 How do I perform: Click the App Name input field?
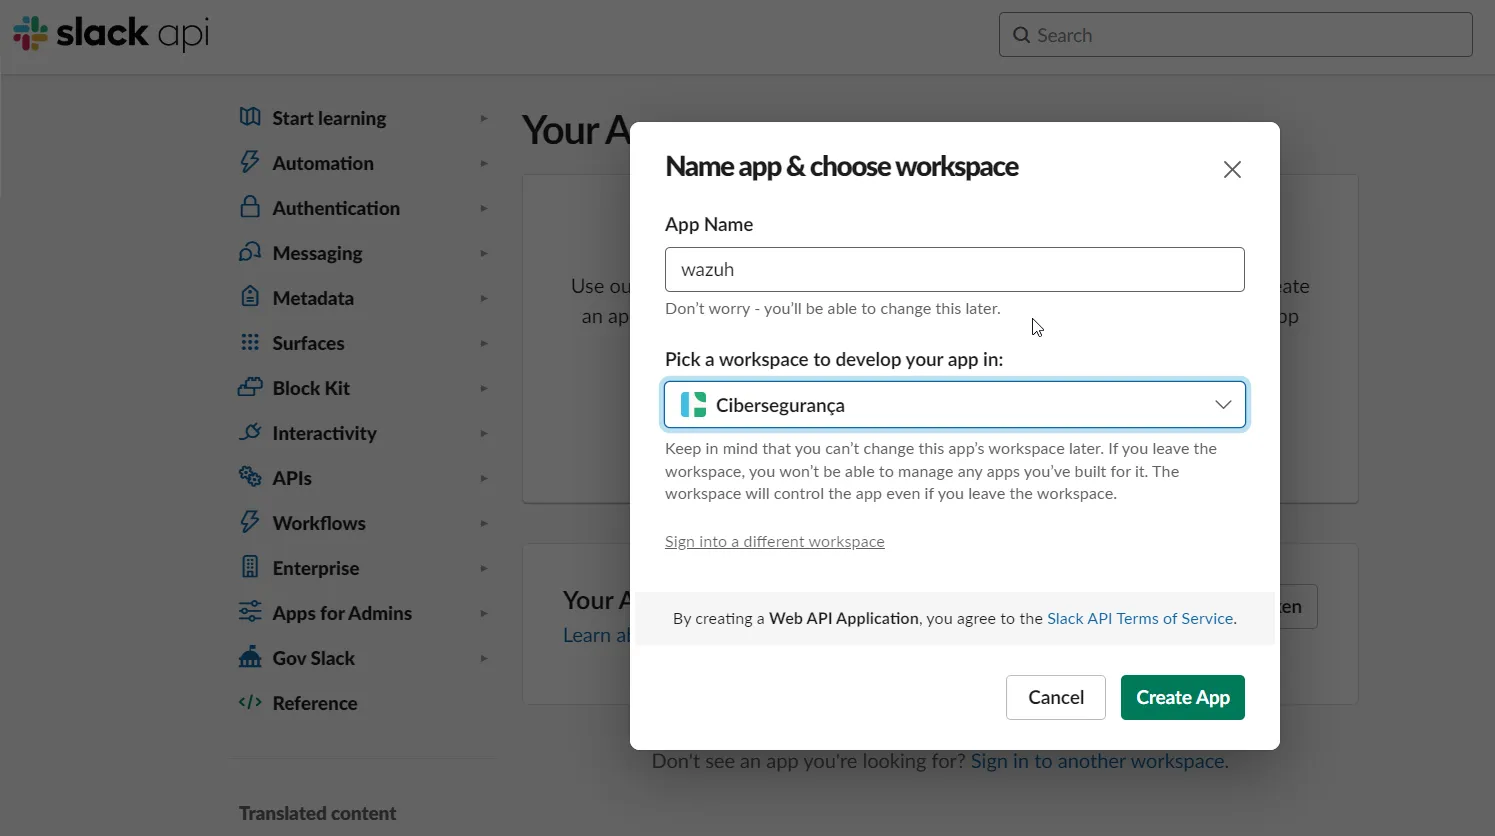[955, 269]
